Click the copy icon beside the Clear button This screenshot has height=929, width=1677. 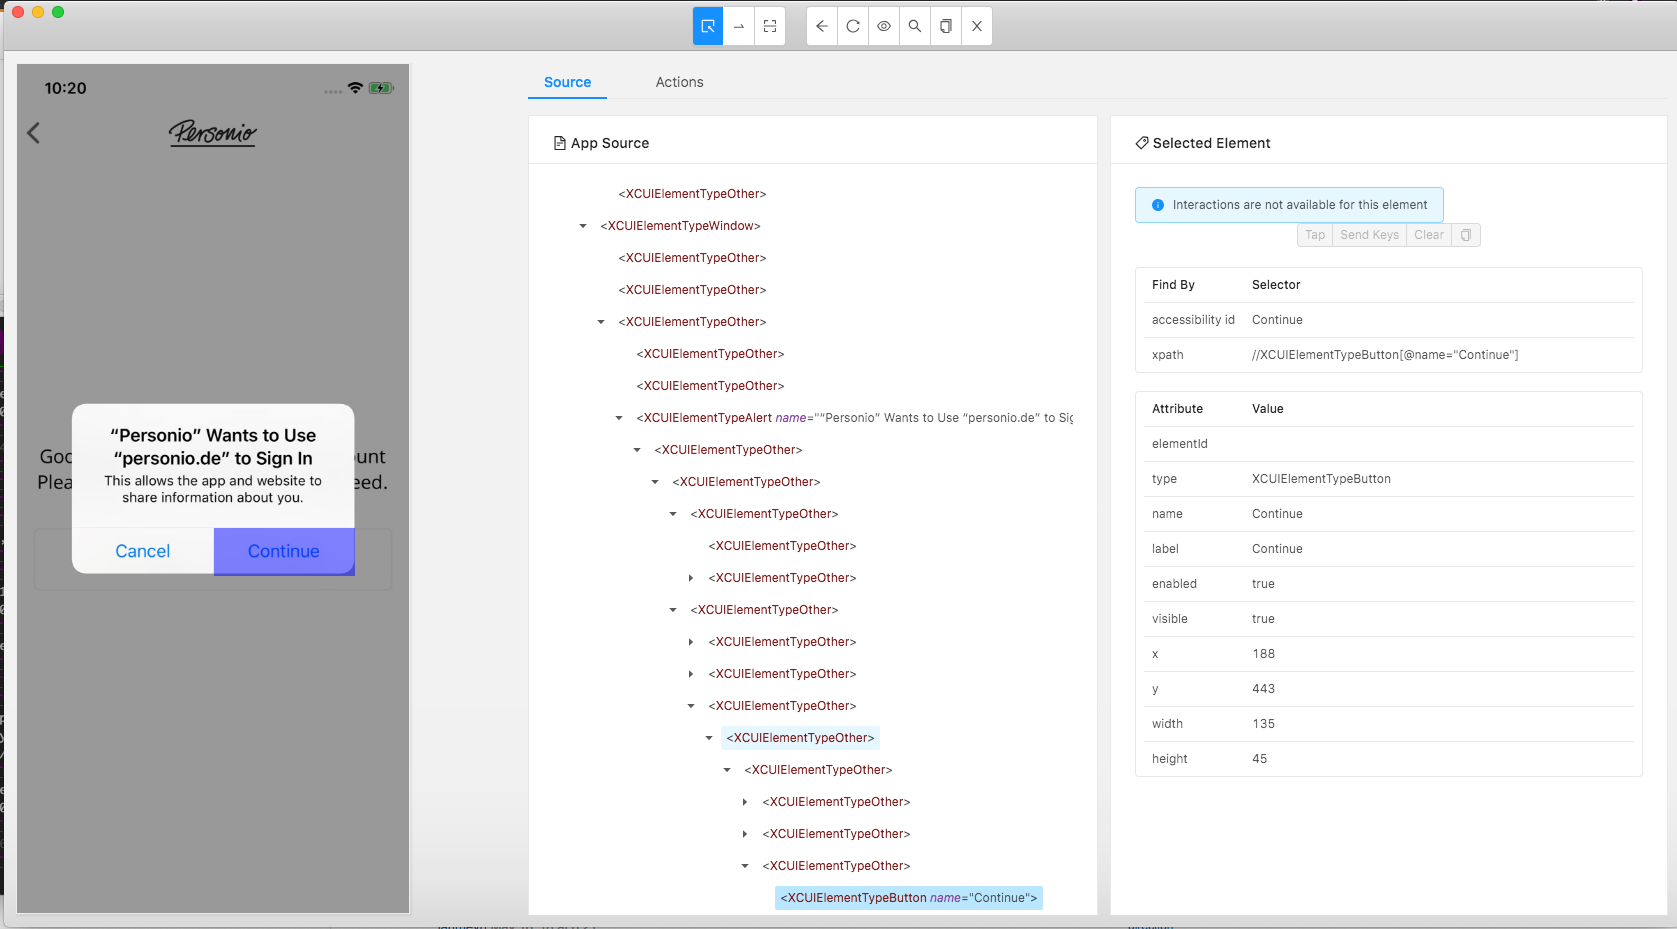pyautogui.click(x=1465, y=234)
